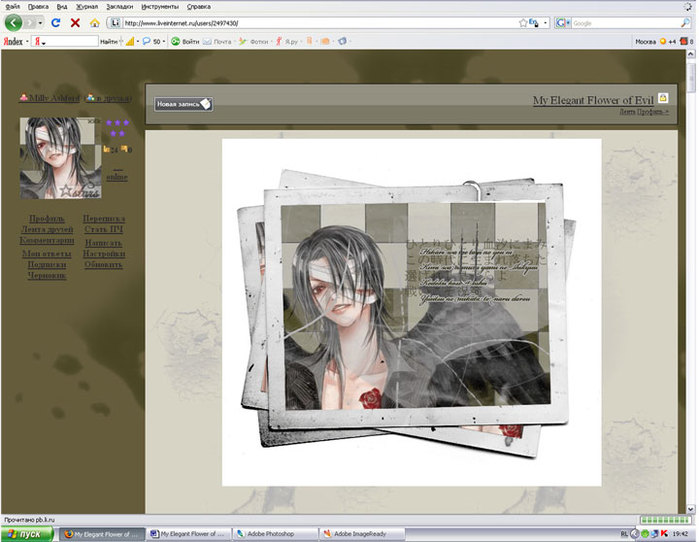Image resolution: width=699 pixels, height=542 pixels.
Task: Open the navigation history dropdown arrow
Action: 41,23
